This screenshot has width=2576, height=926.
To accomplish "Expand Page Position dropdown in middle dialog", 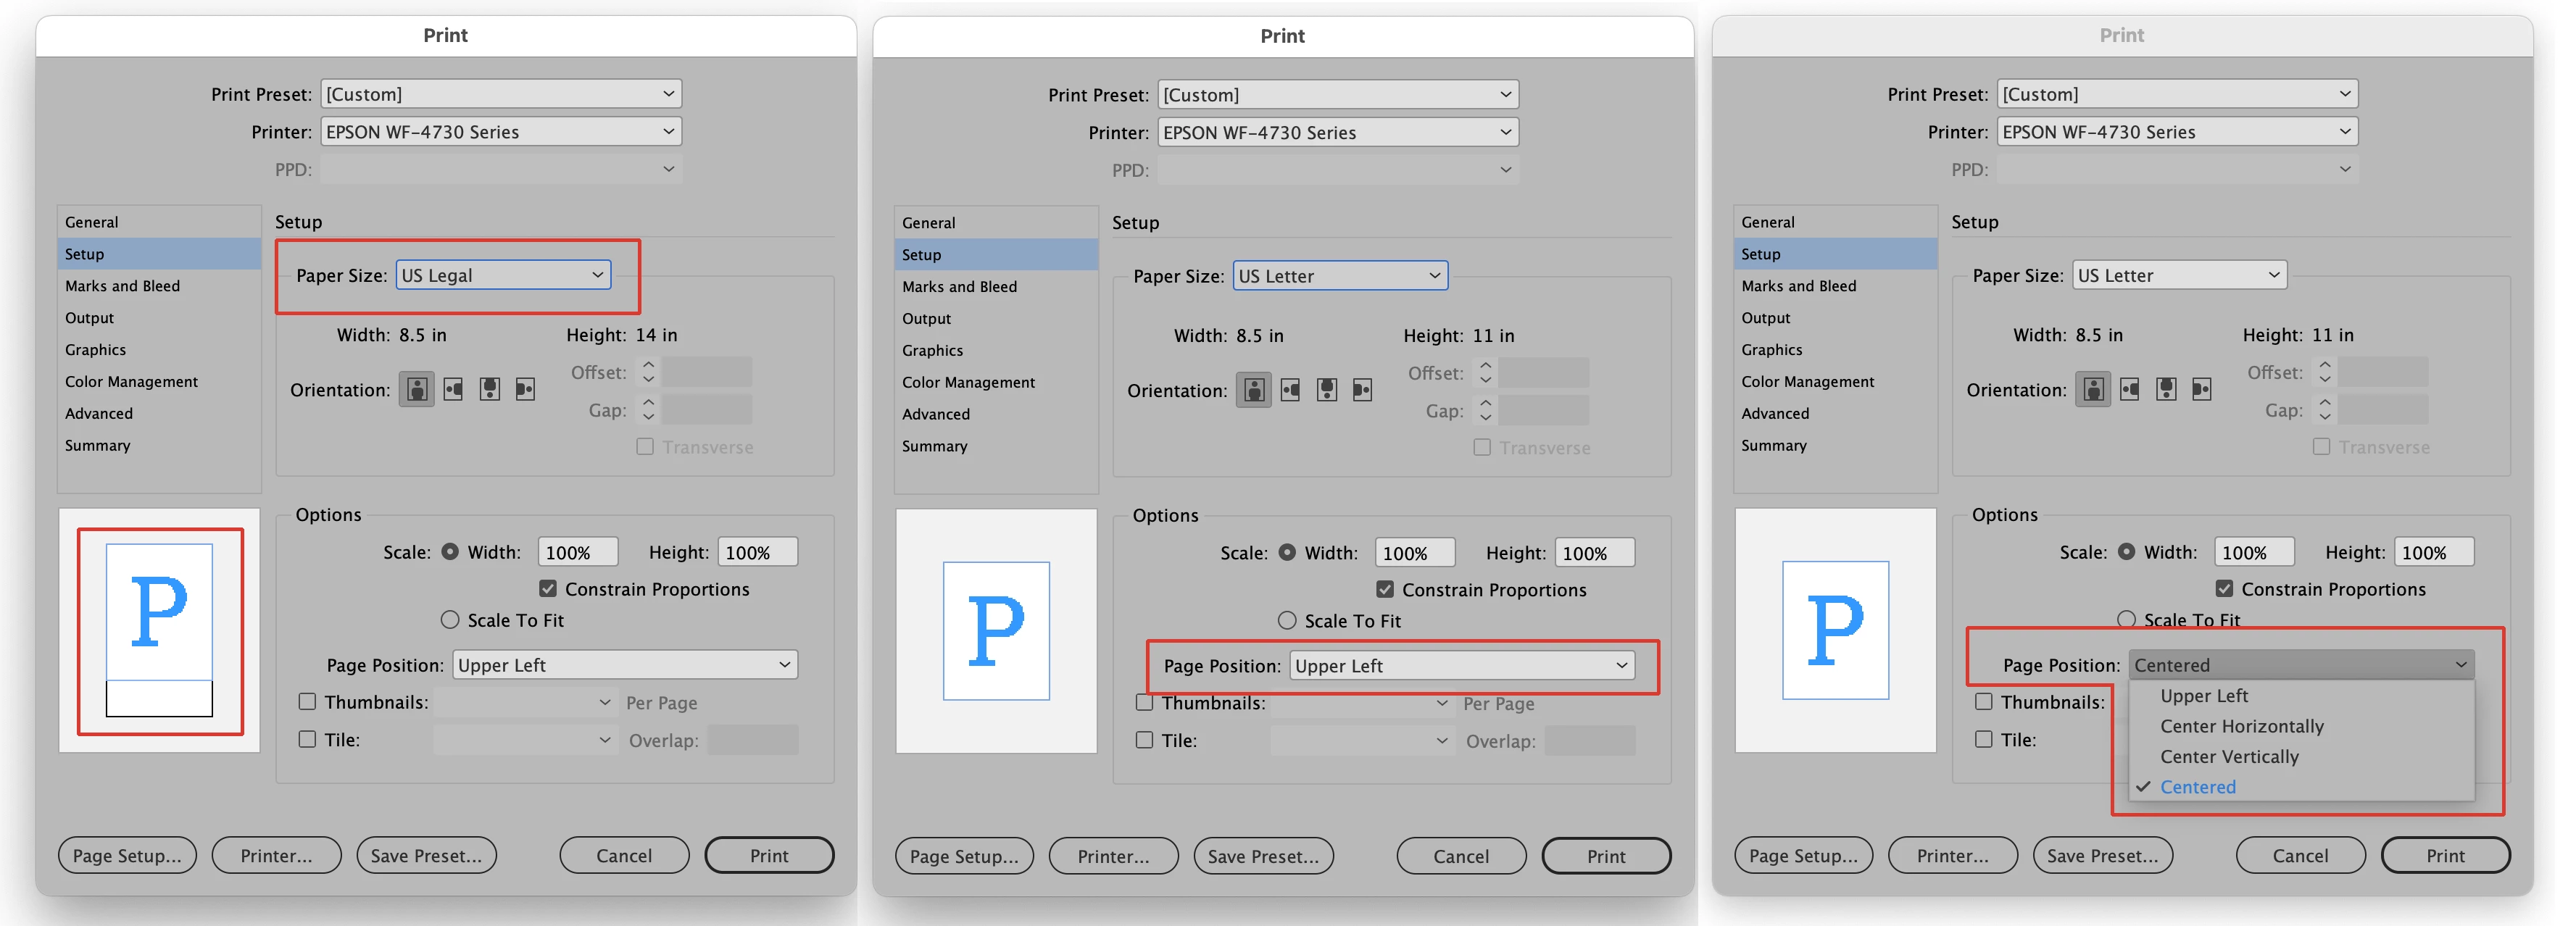I will point(1462,666).
